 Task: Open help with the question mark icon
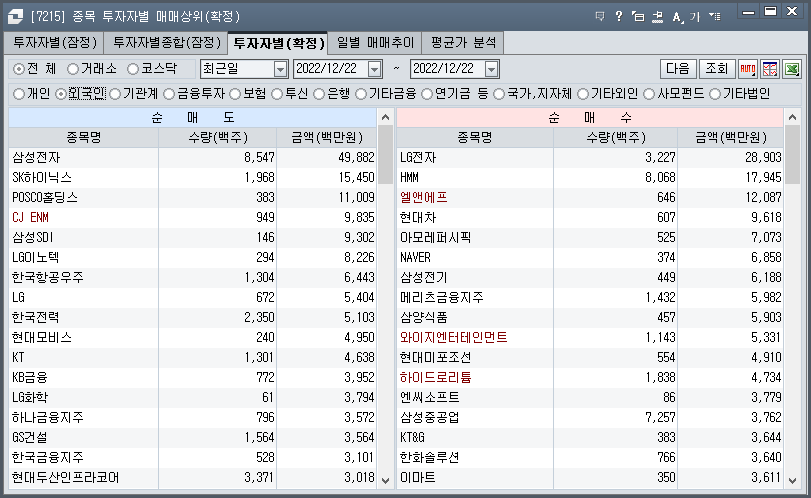[x=619, y=17]
